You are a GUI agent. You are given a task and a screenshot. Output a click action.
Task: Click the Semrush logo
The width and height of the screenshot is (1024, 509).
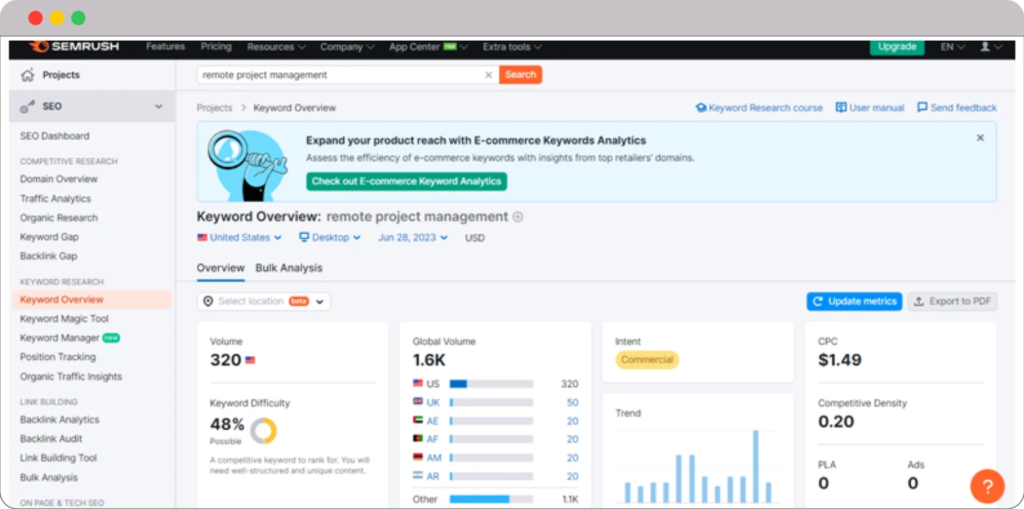click(74, 46)
